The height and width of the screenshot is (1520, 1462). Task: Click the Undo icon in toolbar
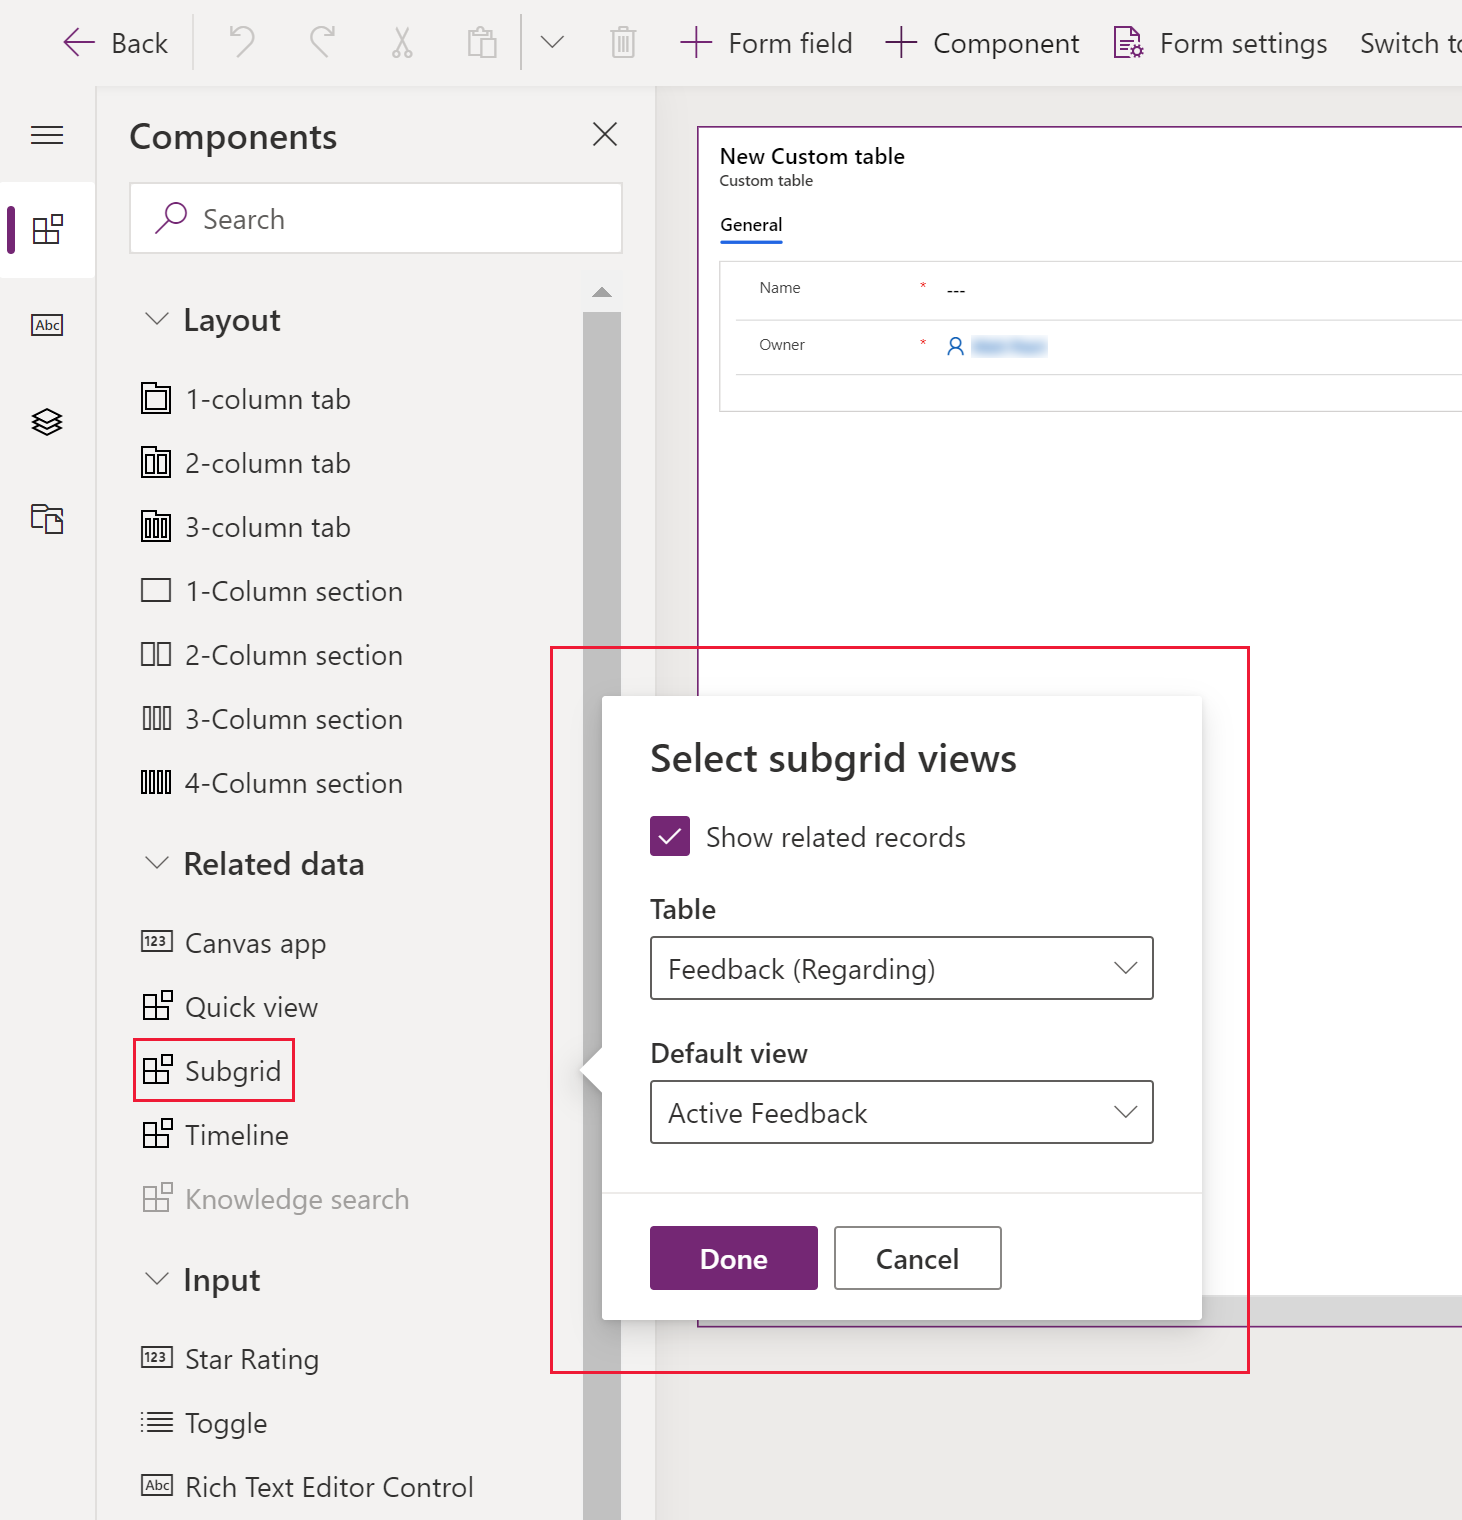click(240, 42)
